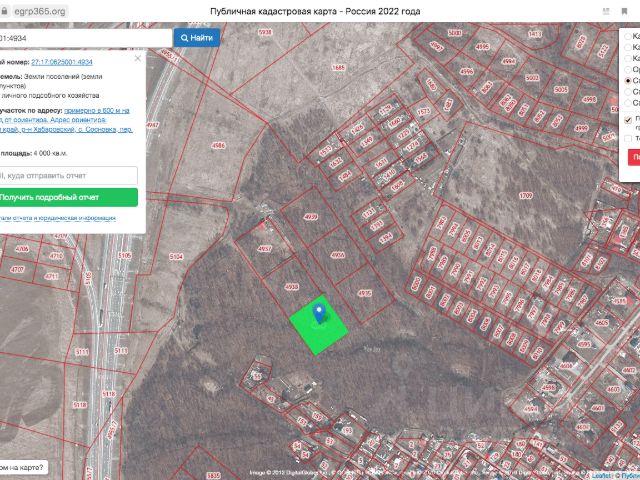Select parcel labeled 5000

click(454, 33)
